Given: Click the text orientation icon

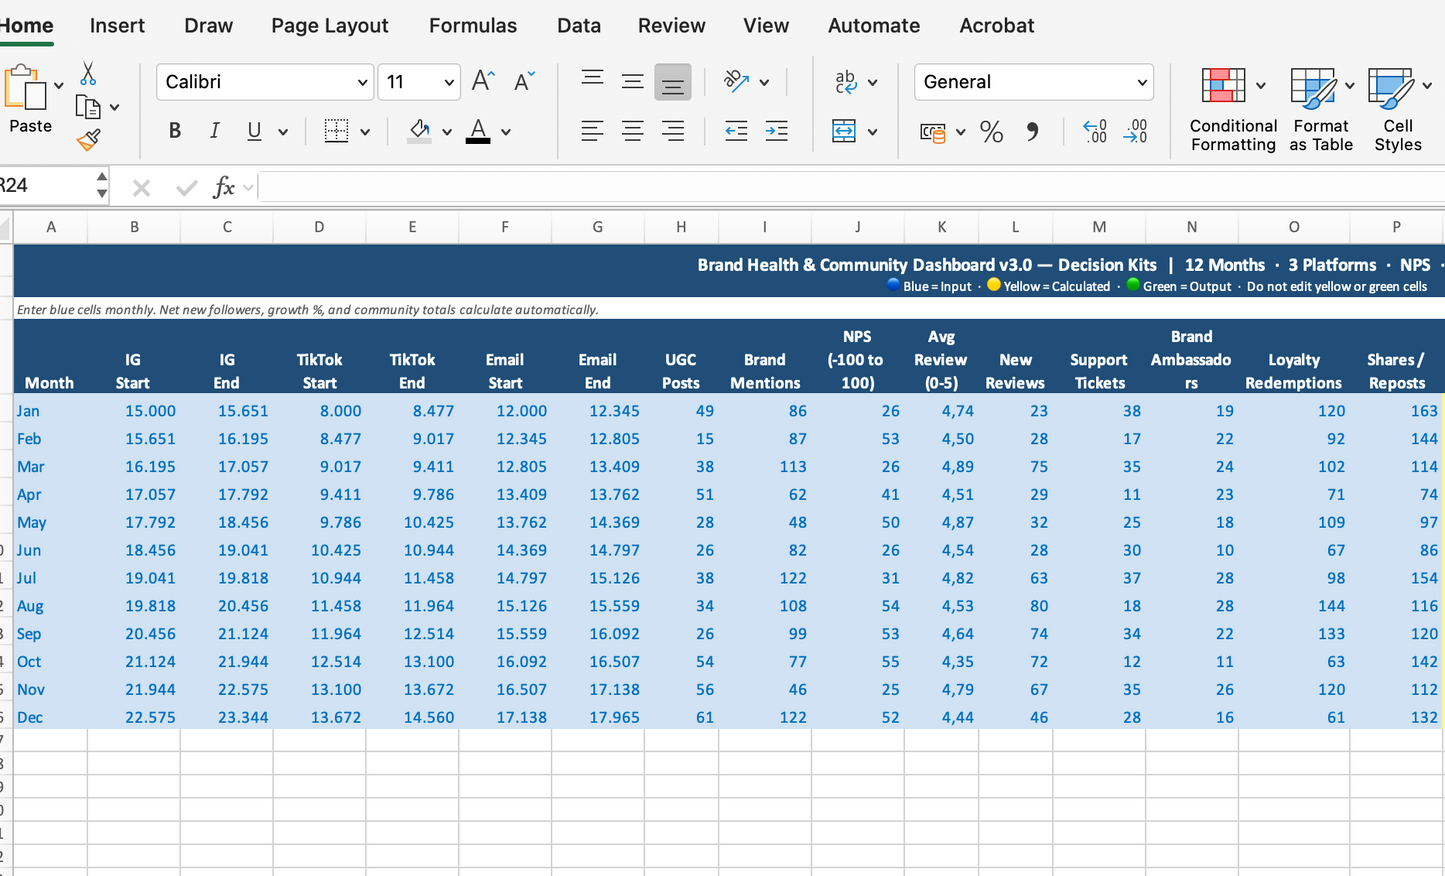Looking at the screenshot, I should click(x=737, y=81).
